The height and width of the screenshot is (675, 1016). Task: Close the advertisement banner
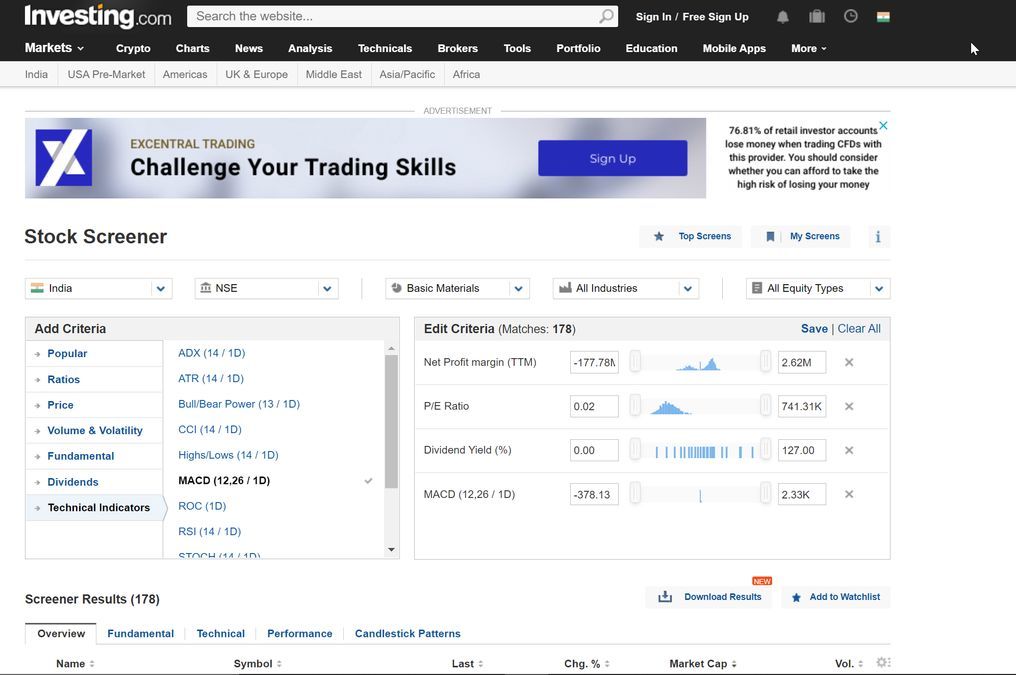tap(883, 126)
